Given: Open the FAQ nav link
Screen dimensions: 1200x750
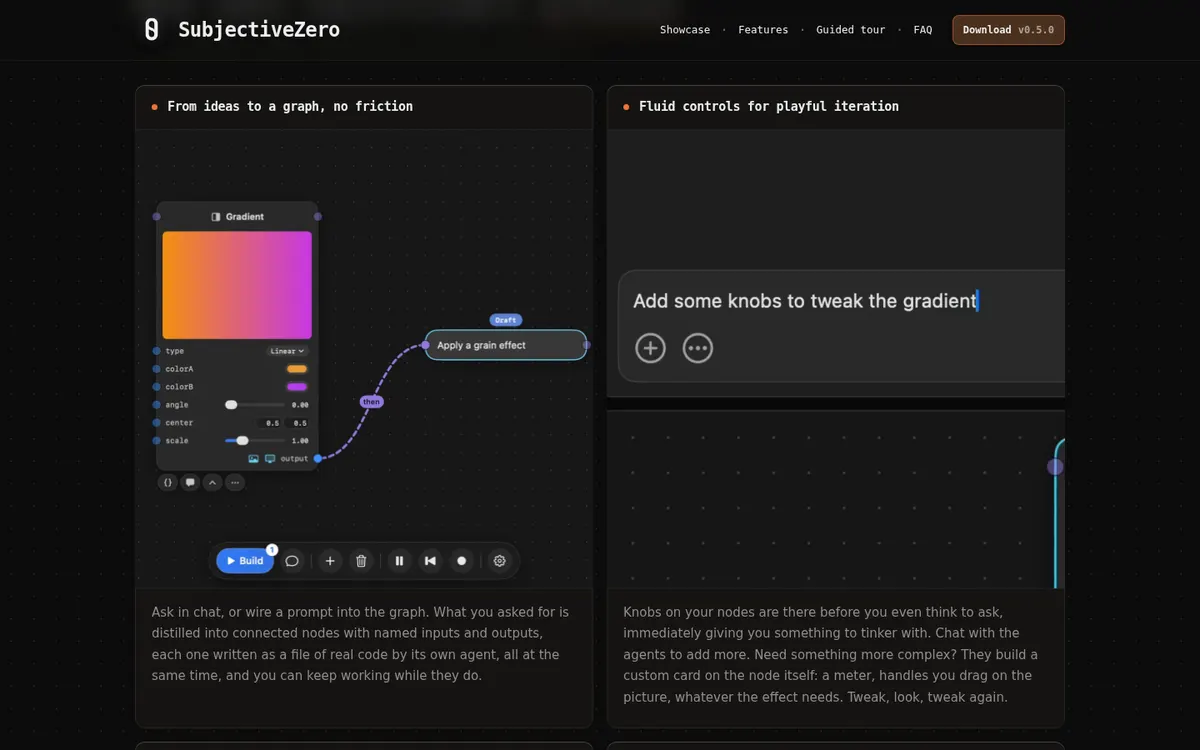Looking at the screenshot, I should pyautogui.click(x=922, y=30).
